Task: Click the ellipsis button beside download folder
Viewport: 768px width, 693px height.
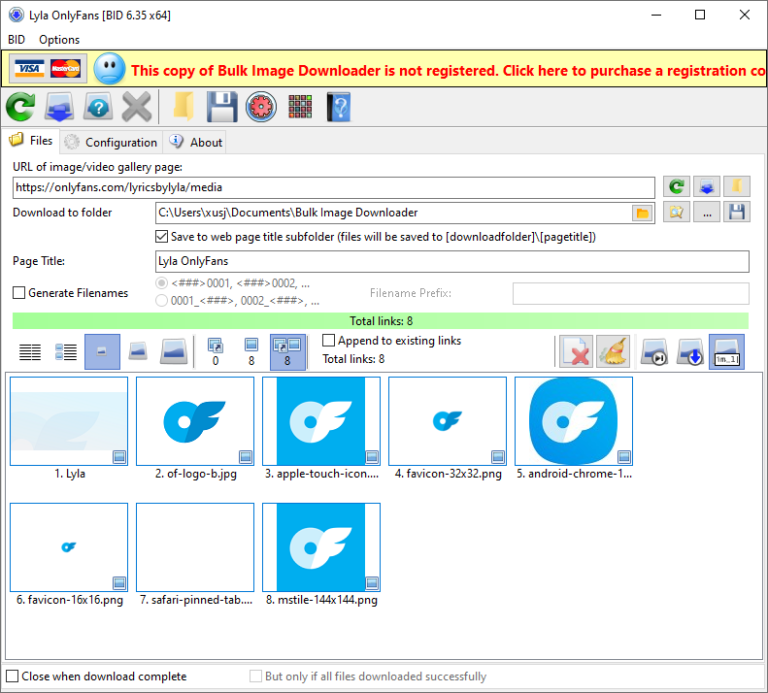Action: point(707,213)
